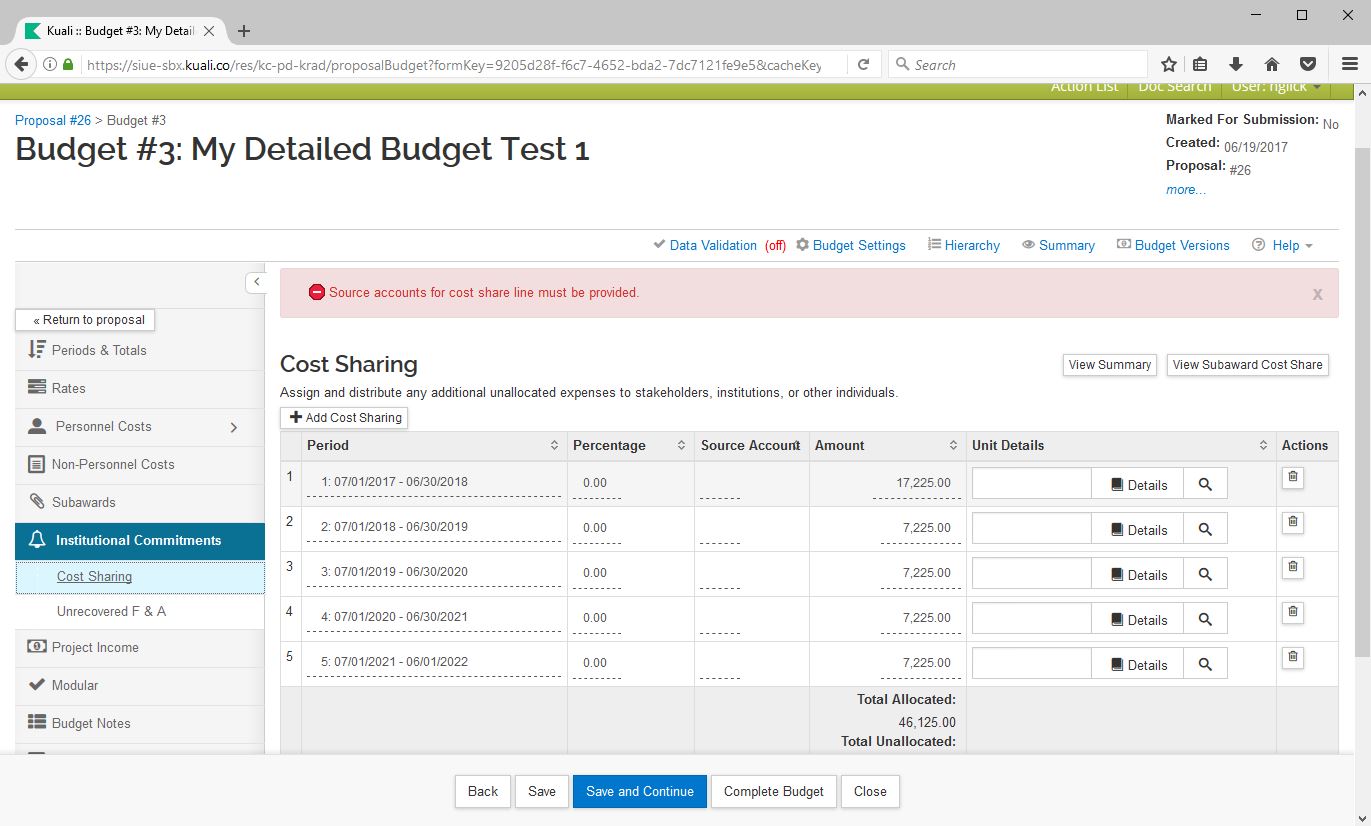The width and height of the screenshot is (1371, 826).
Task: Delete cost sharing row 1 with trash icon
Action: [1292, 477]
